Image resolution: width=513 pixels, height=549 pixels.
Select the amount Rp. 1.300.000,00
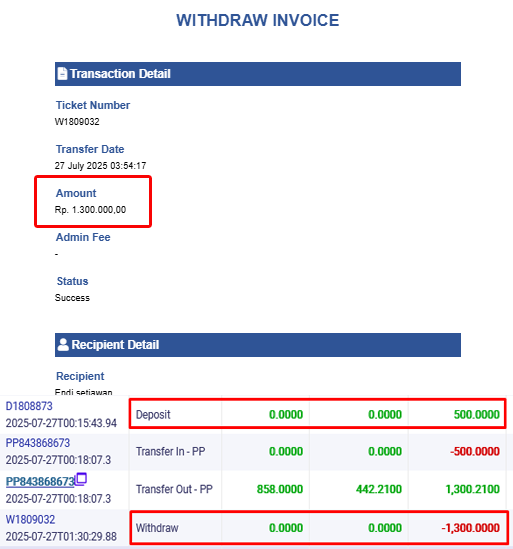click(90, 210)
